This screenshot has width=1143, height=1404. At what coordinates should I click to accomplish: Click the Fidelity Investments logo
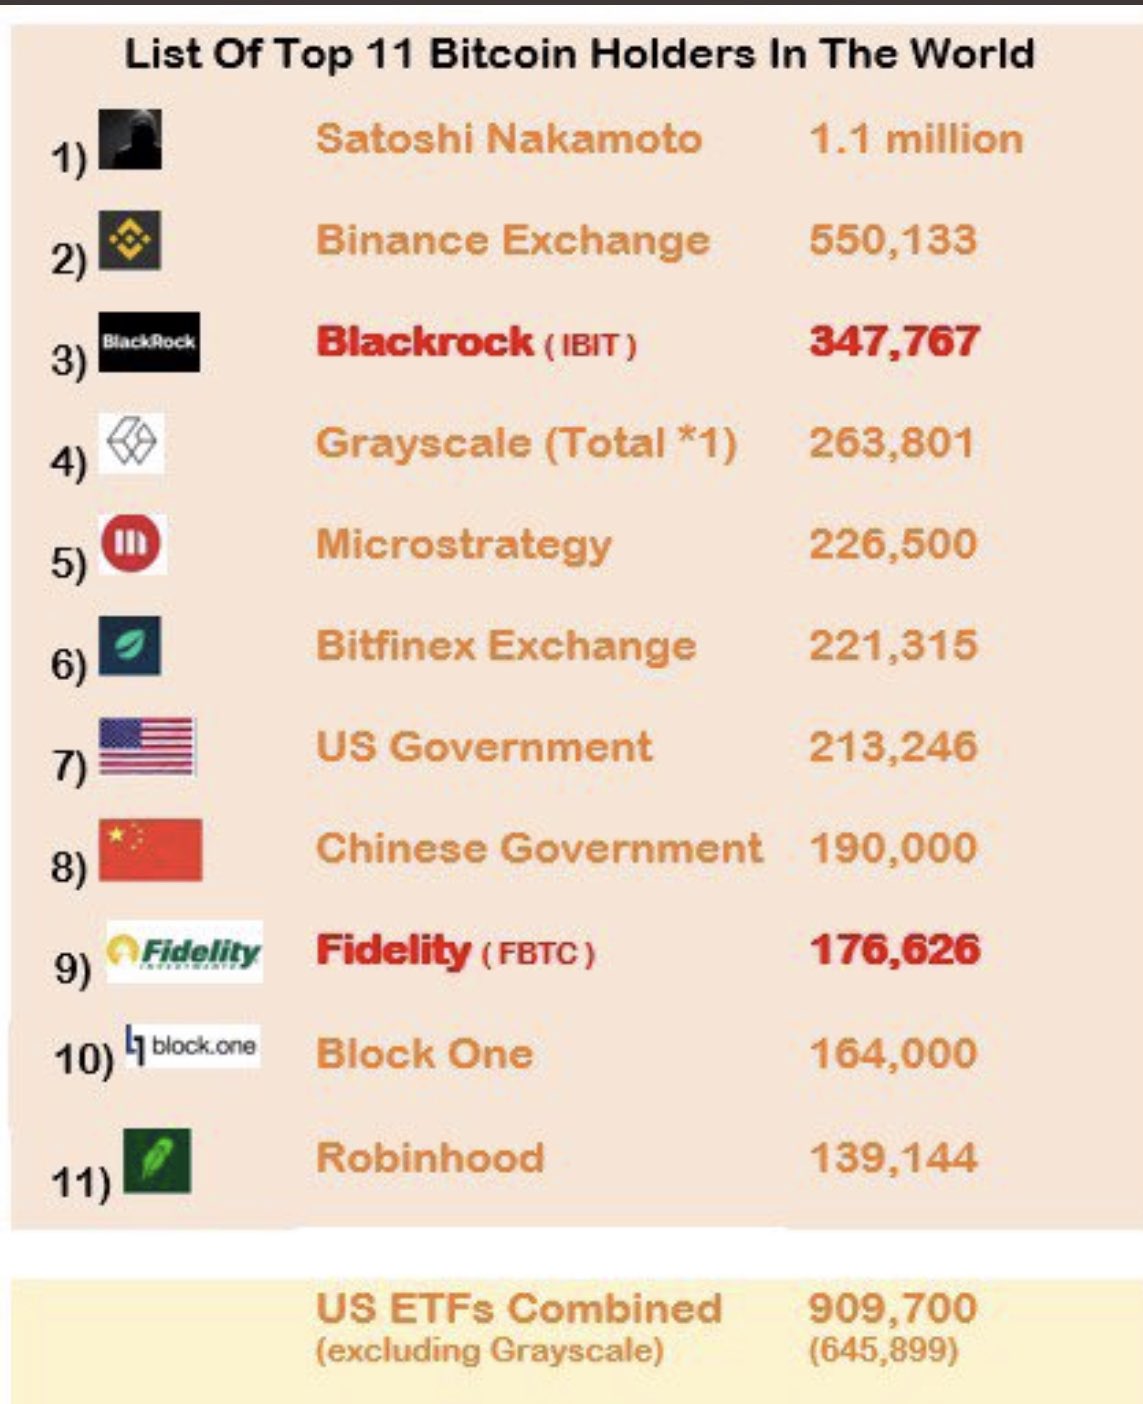pos(184,951)
